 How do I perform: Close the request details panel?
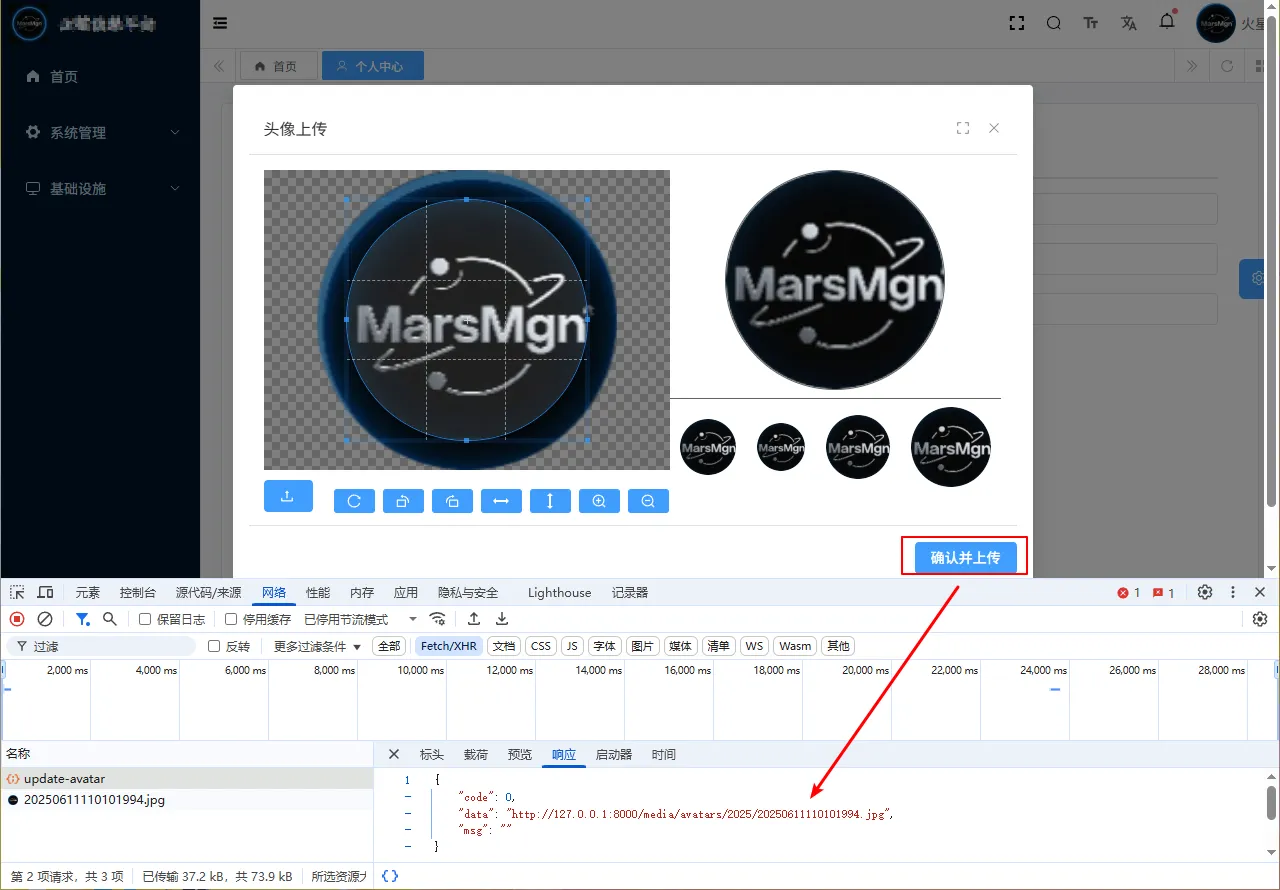click(394, 754)
